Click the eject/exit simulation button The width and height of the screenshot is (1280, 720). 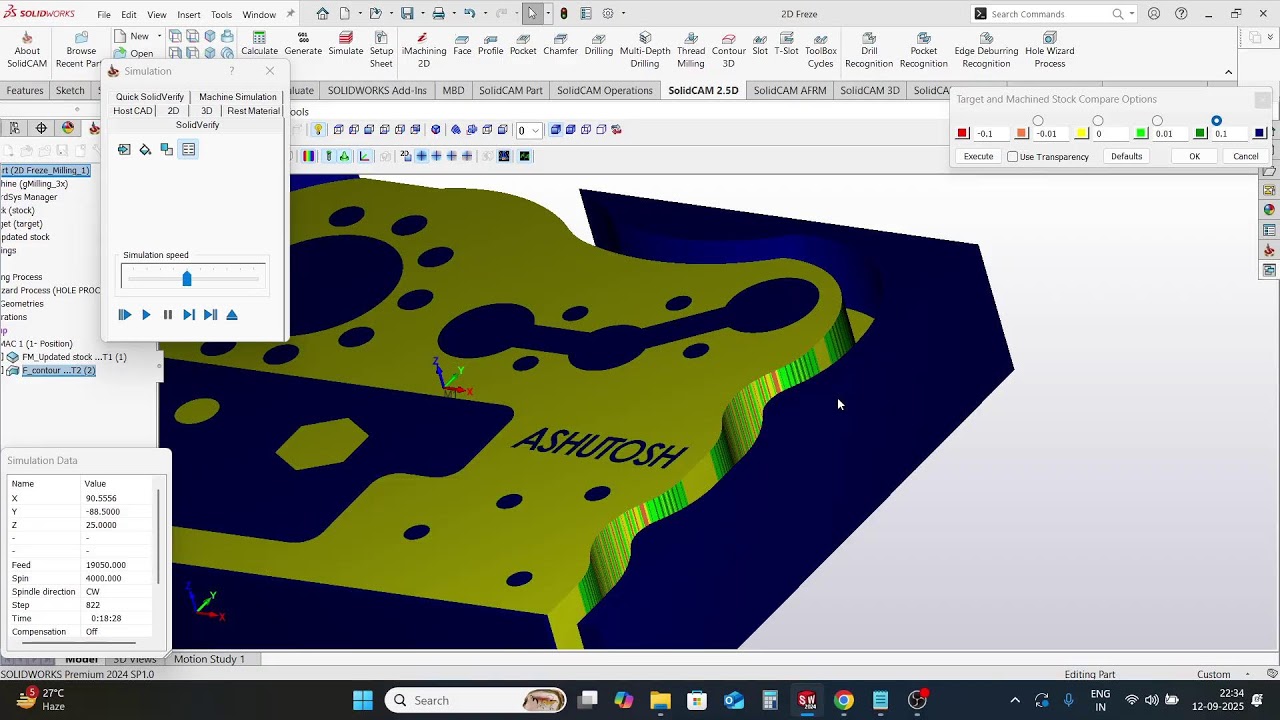tap(232, 314)
